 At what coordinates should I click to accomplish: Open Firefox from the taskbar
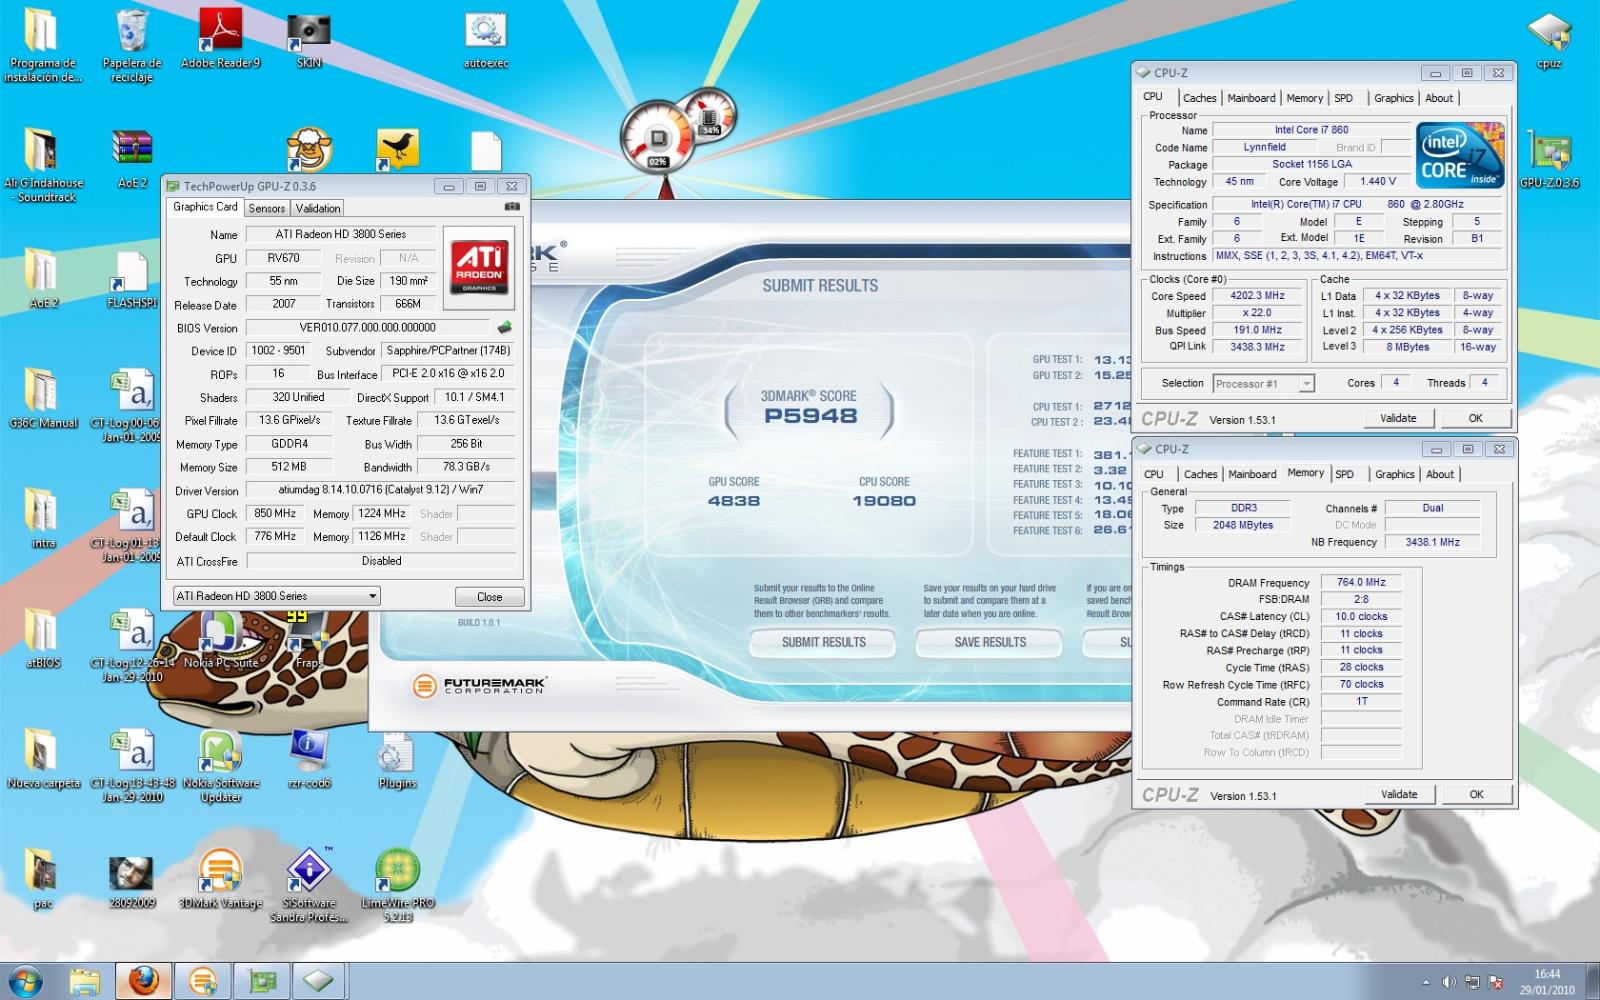(142, 981)
